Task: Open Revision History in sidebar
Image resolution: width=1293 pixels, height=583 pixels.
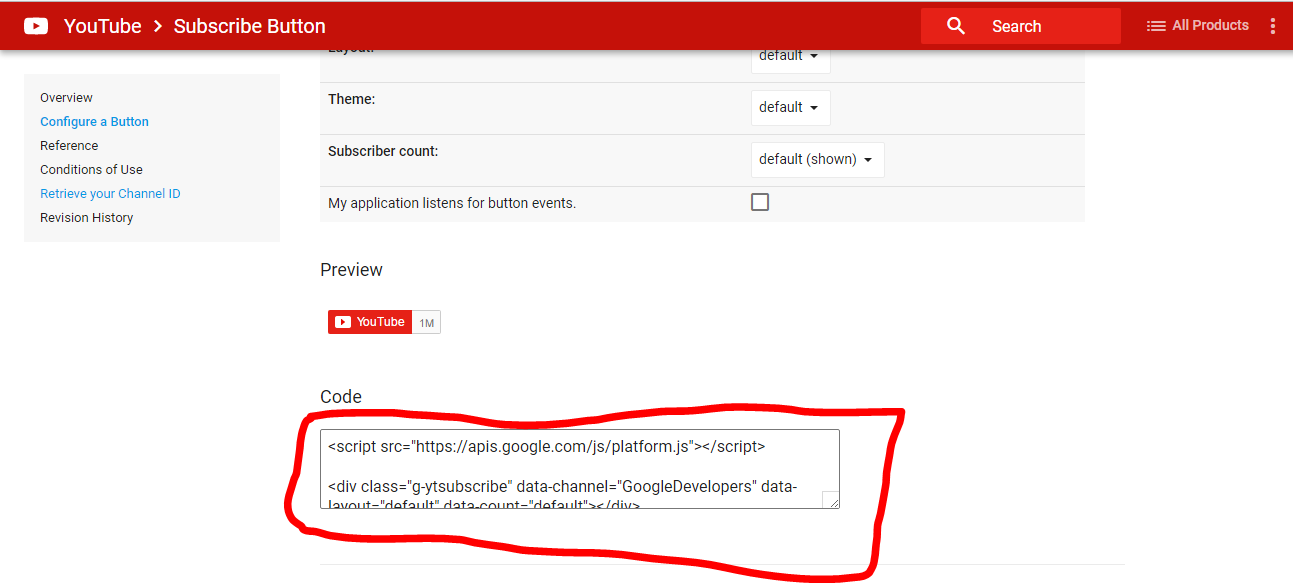Action: pos(86,218)
